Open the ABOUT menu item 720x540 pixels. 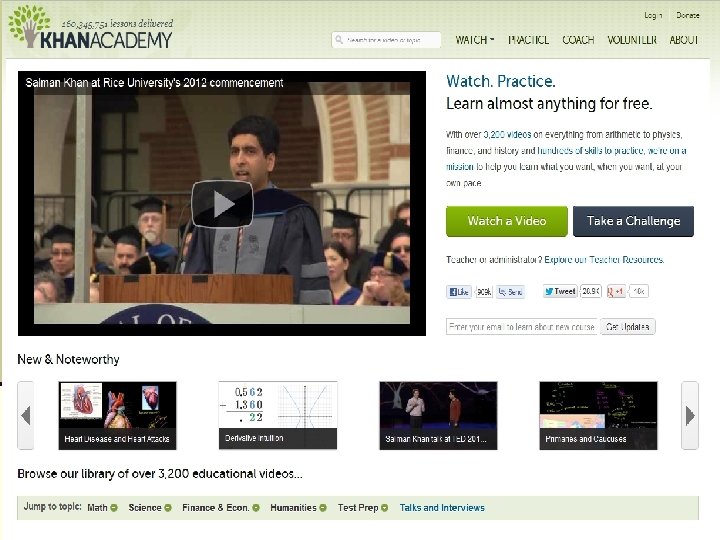pos(684,40)
